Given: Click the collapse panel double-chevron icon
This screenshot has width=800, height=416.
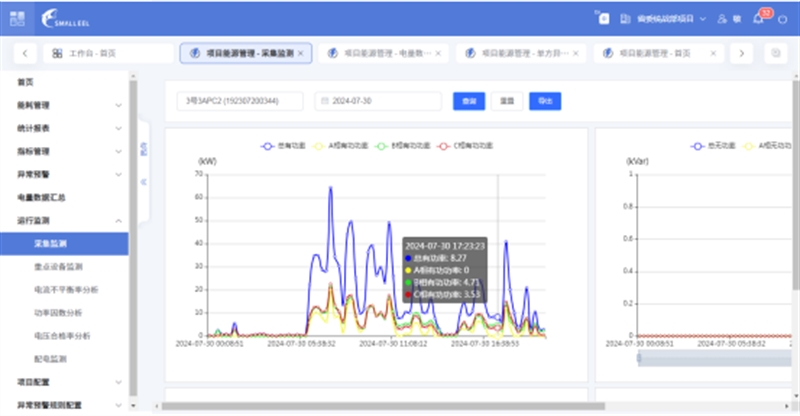Looking at the screenshot, I should click(x=141, y=181).
